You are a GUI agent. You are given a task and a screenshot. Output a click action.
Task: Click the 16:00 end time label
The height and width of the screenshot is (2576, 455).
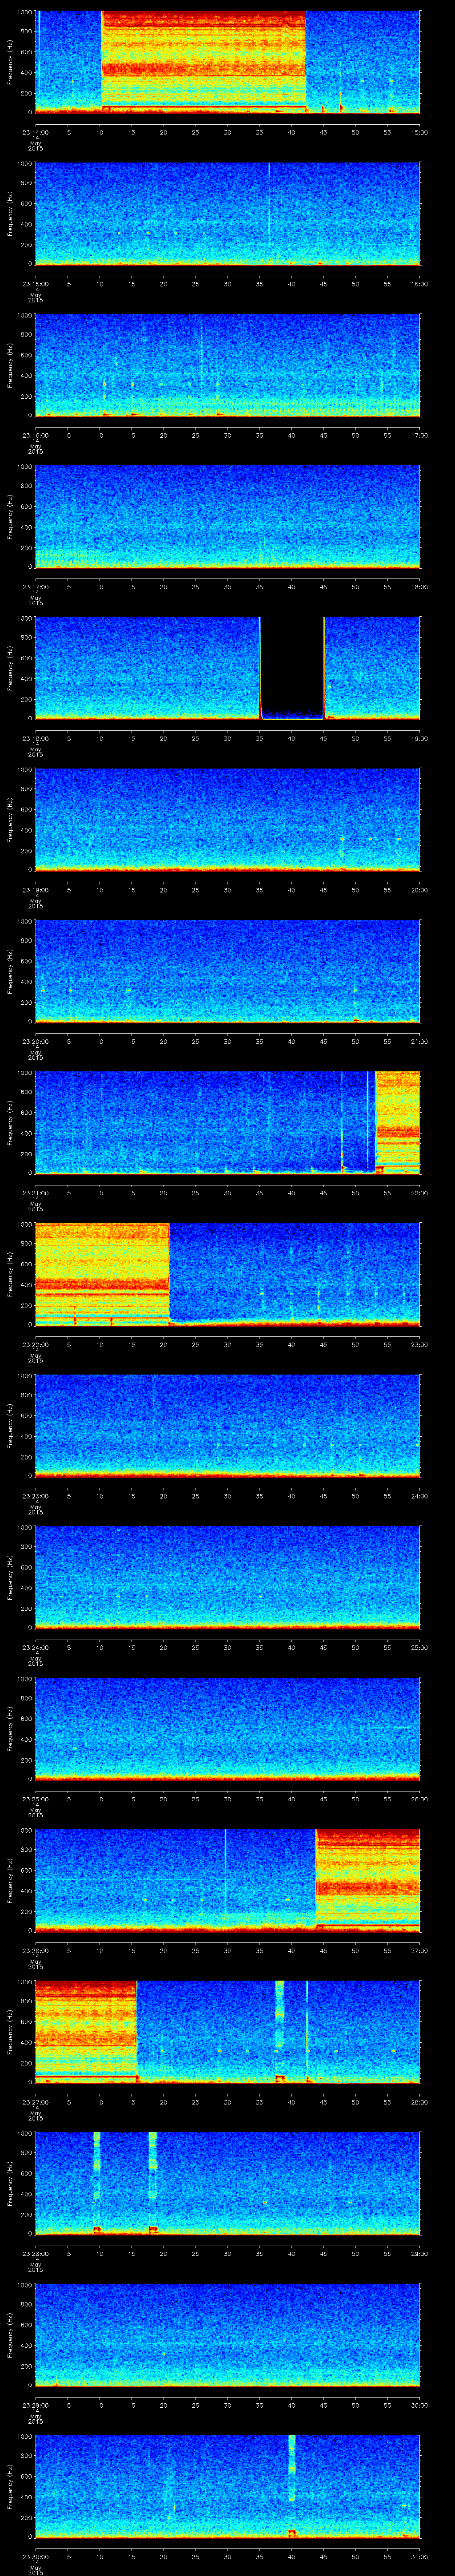[x=420, y=284]
